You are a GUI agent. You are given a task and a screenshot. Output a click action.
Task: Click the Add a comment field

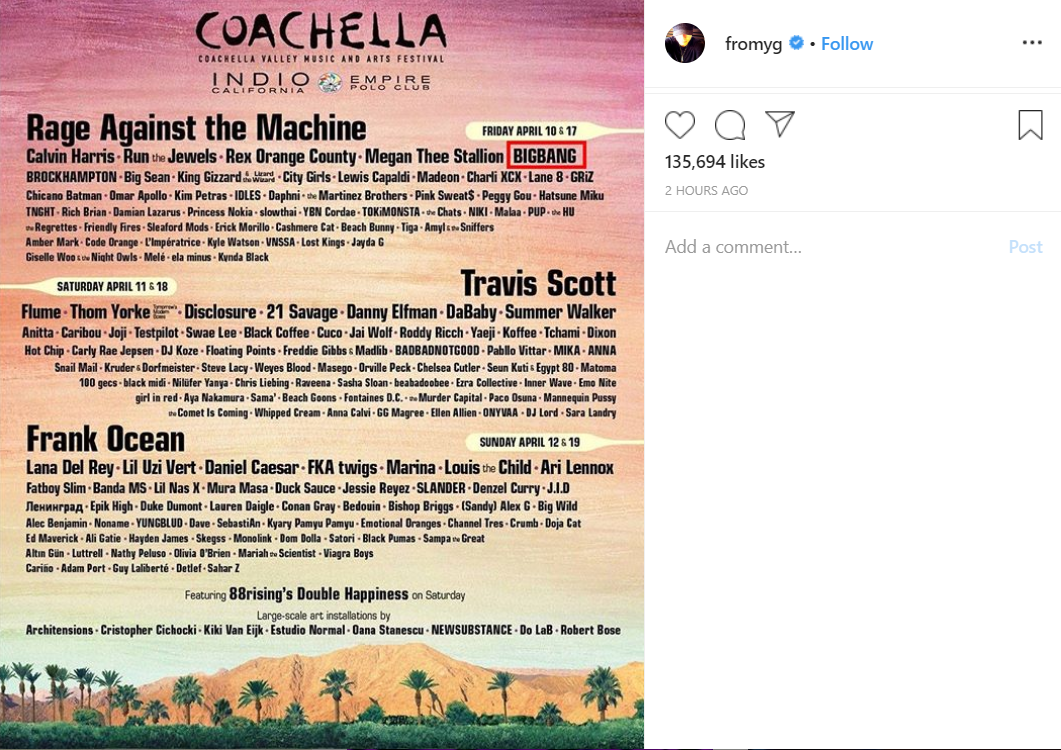click(x=830, y=247)
